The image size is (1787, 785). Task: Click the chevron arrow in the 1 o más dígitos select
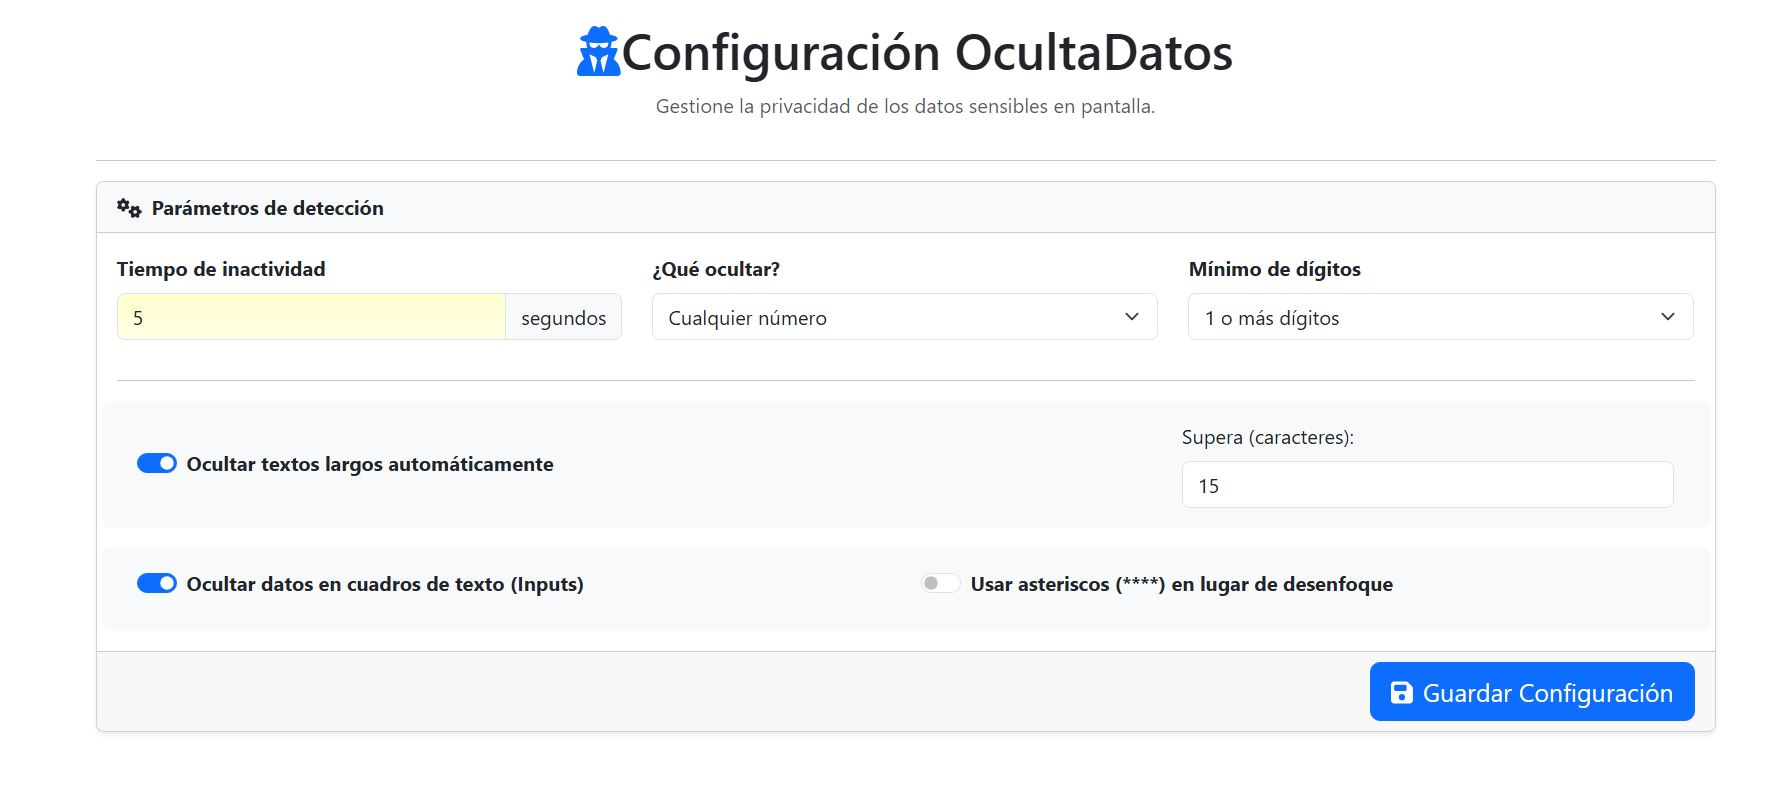click(1668, 317)
